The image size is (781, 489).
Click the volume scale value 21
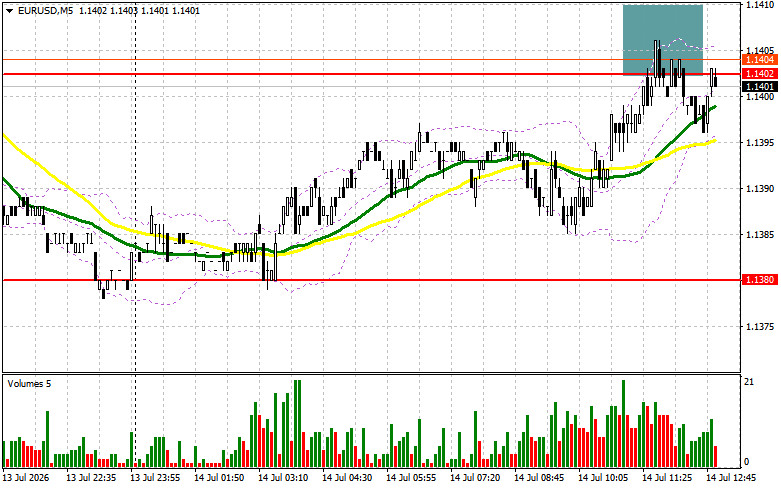[749, 382]
